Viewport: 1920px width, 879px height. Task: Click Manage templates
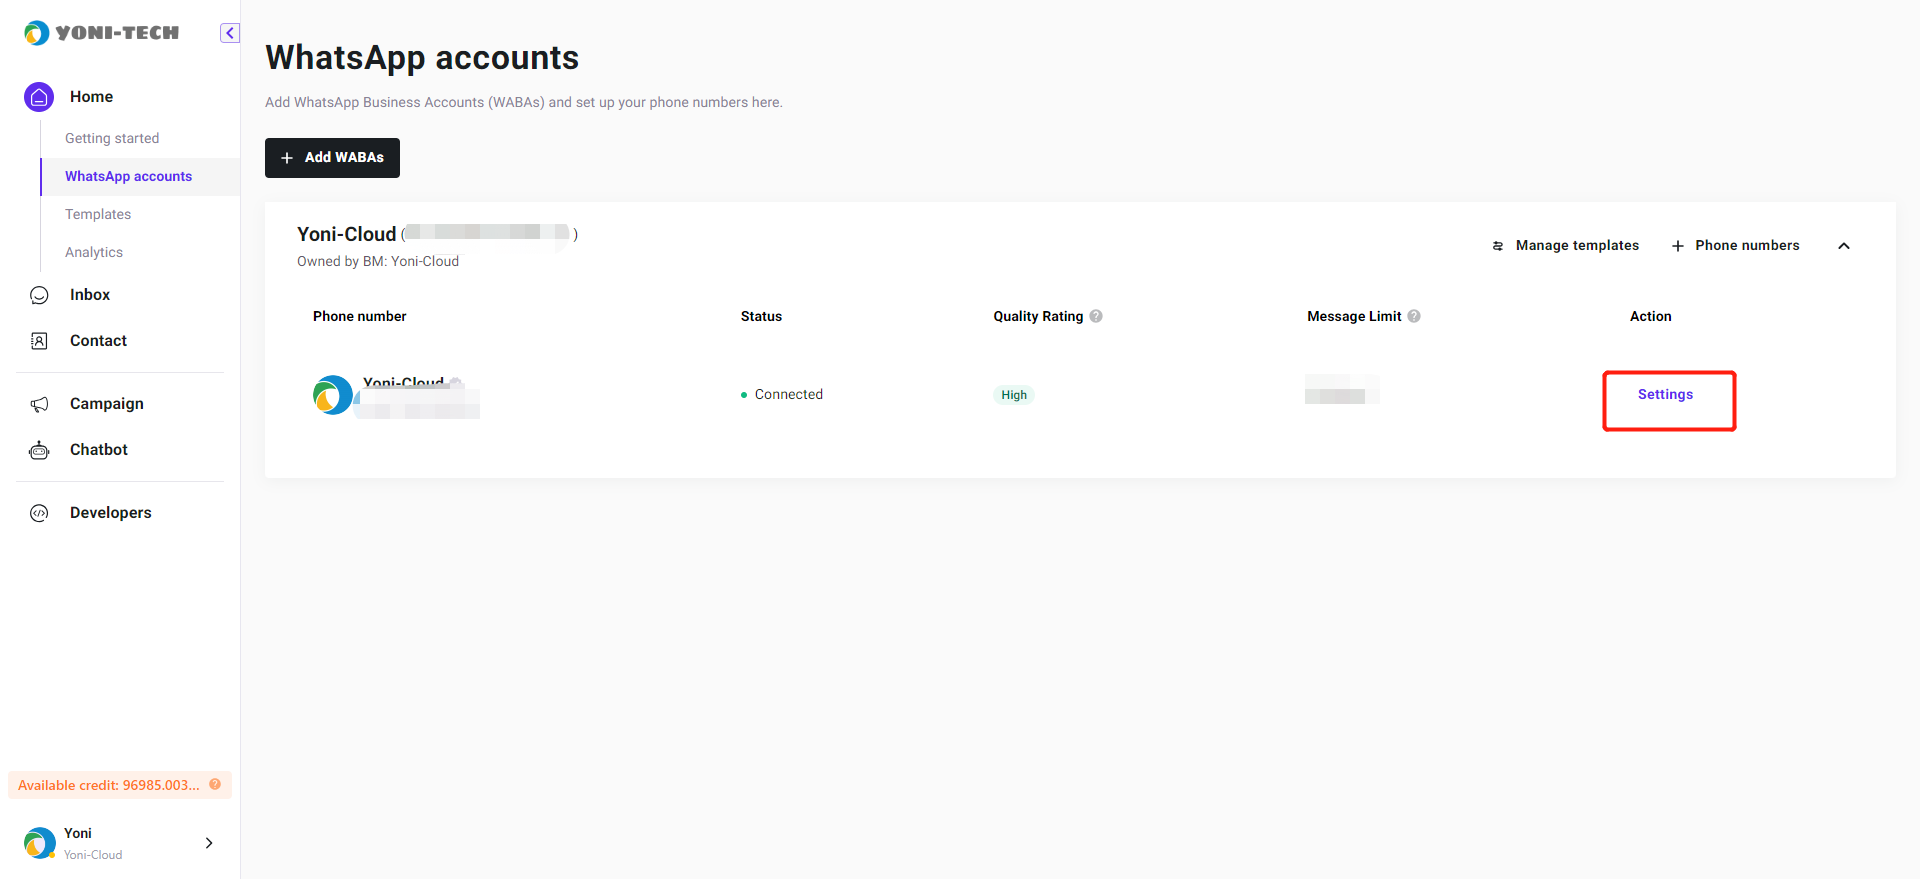pyautogui.click(x=1565, y=246)
